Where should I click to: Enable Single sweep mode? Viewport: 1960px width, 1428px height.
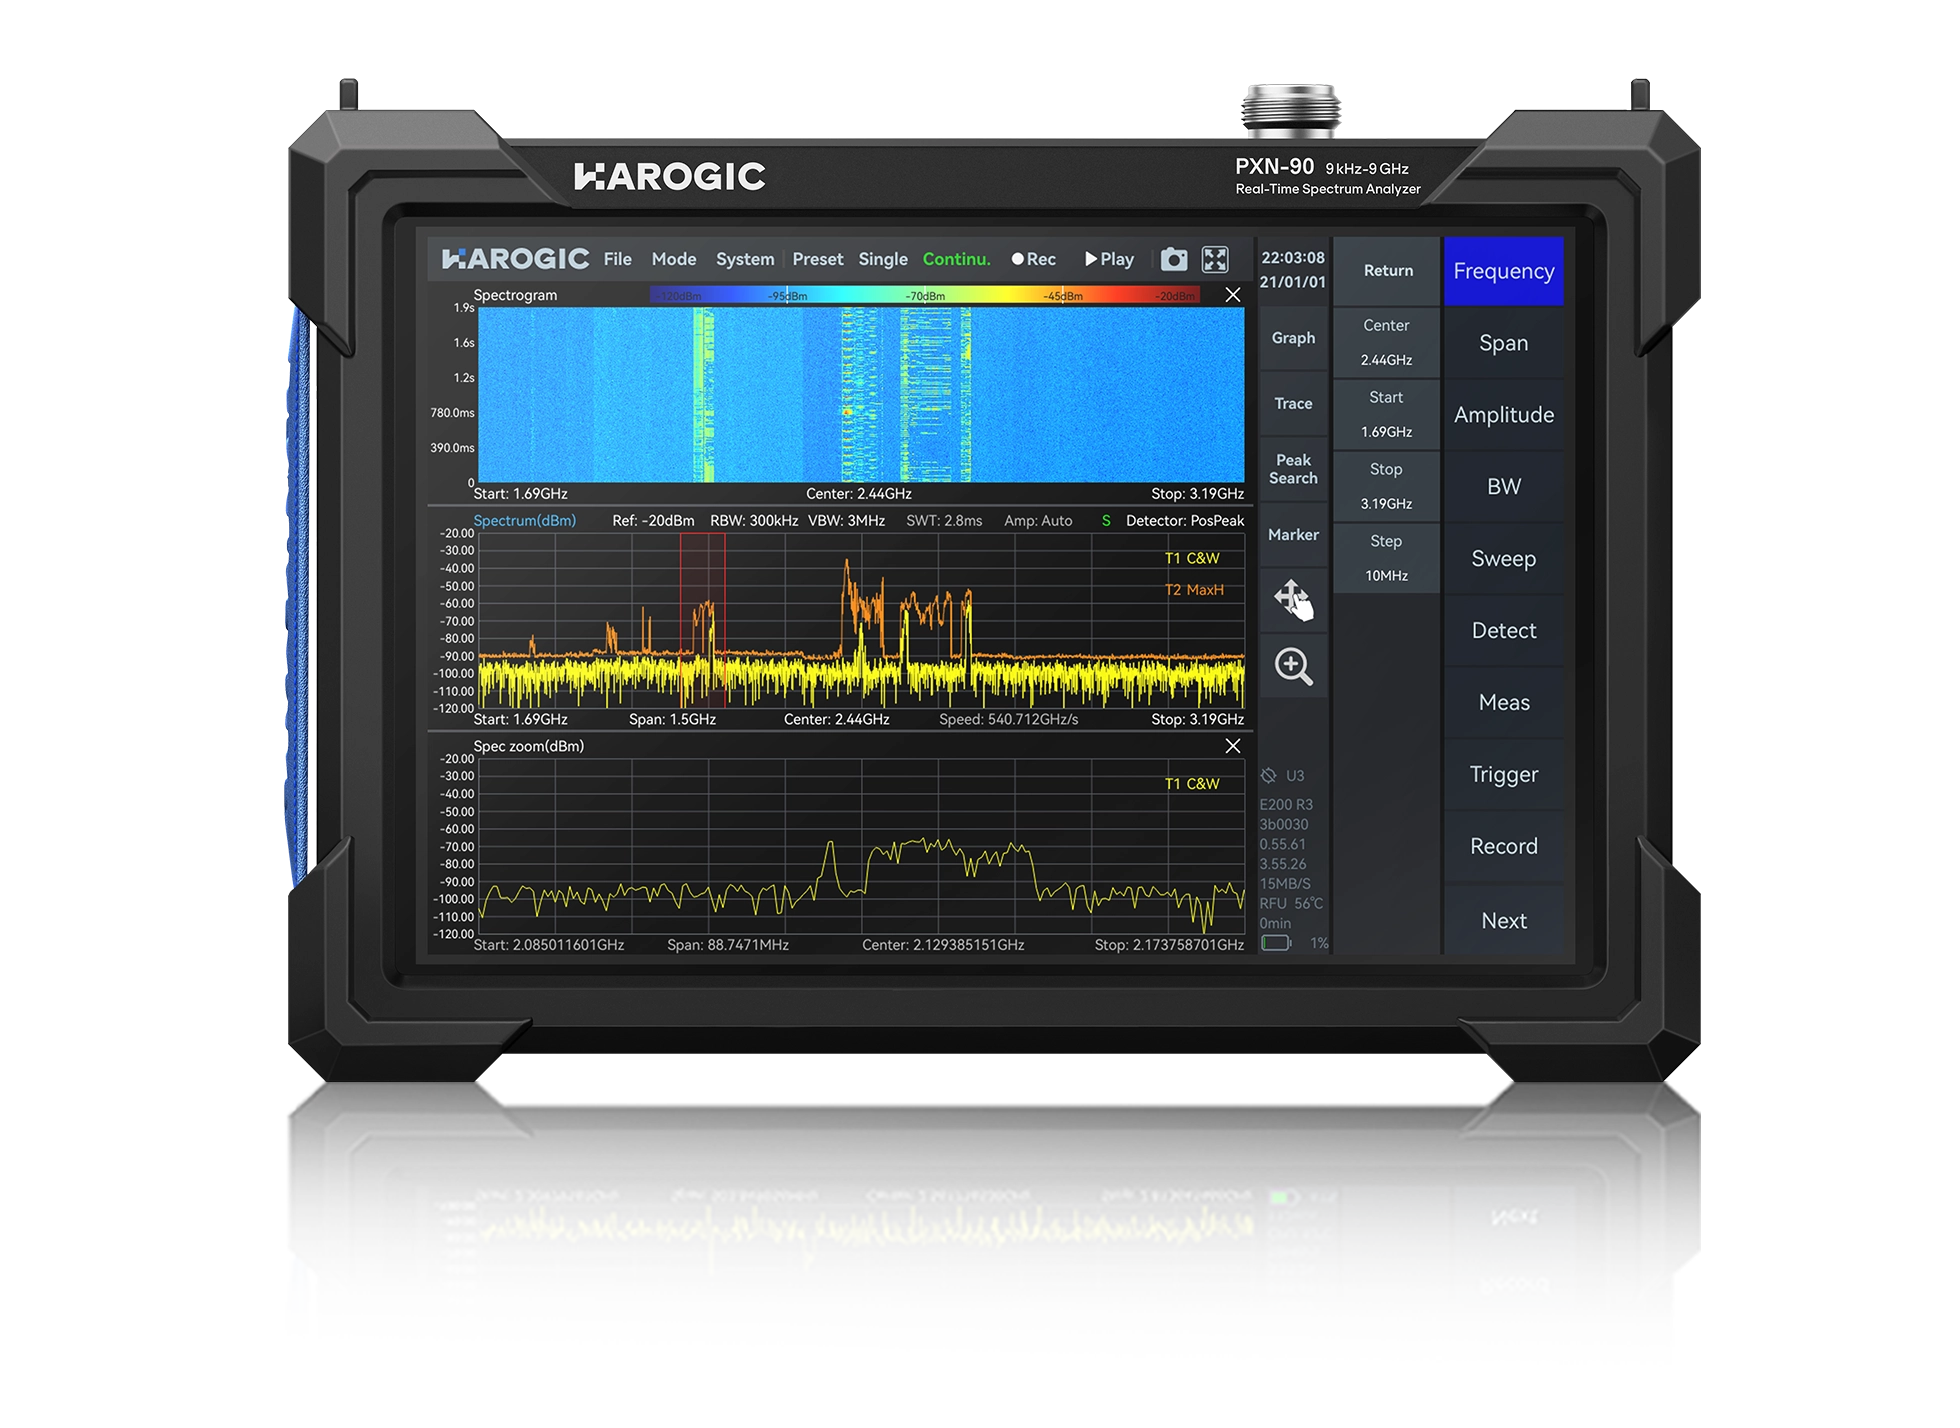click(882, 259)
